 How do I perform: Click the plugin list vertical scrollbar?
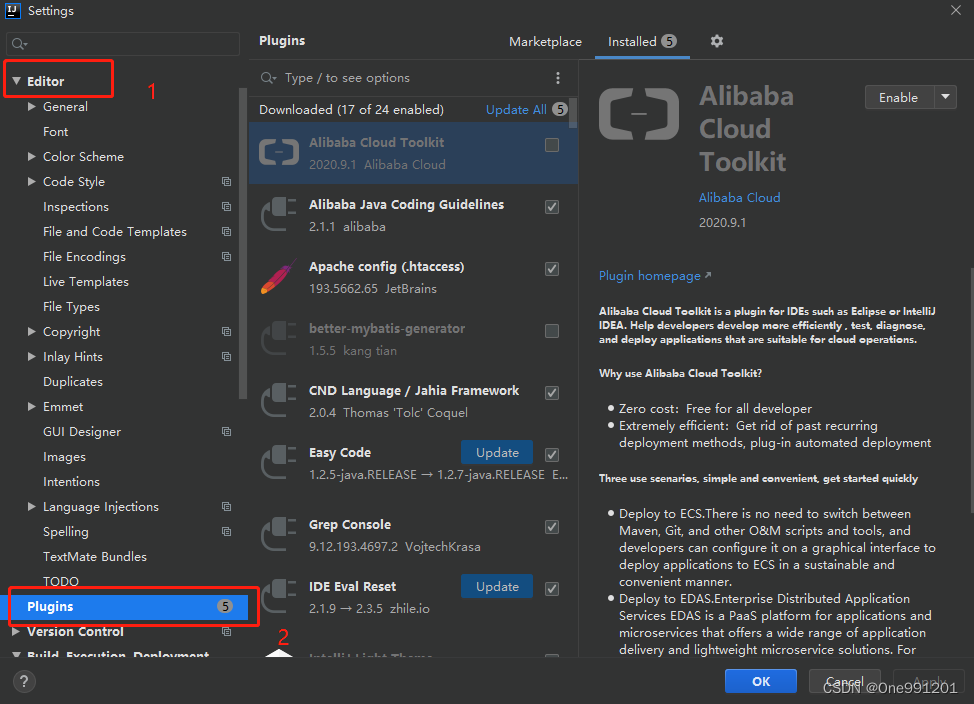(x=573, y=112)
